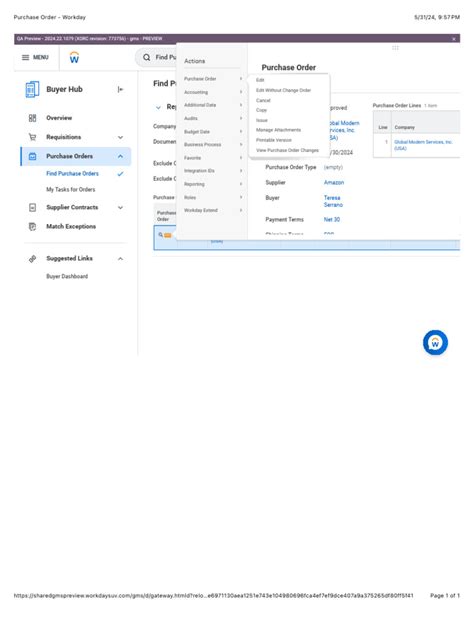Click the Line column header

point(383,127)
